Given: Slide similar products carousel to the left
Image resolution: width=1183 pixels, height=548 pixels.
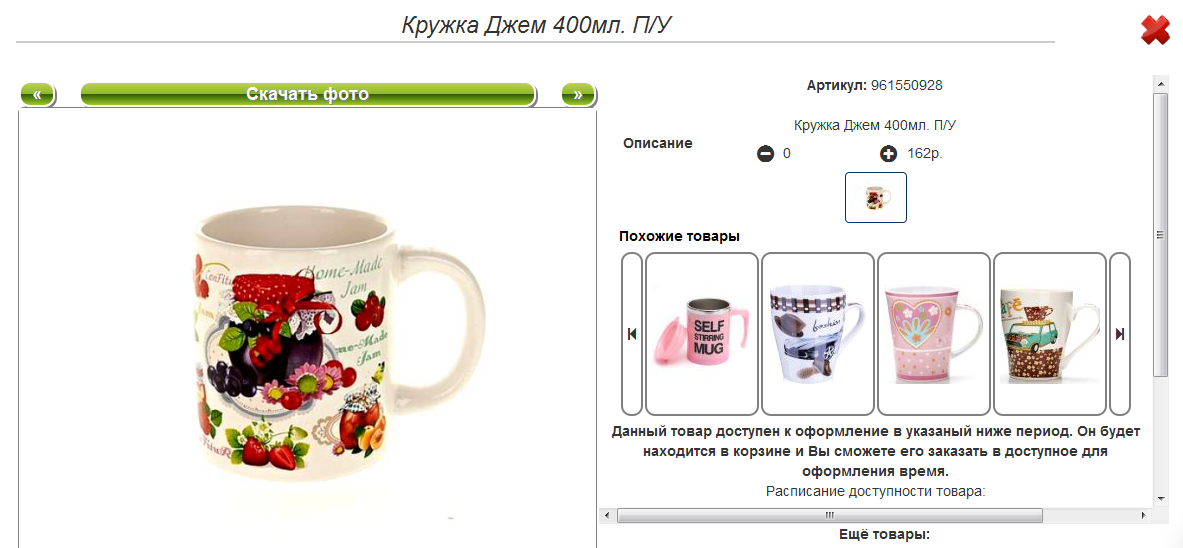Looking at the screenshot, I should coord(631,334).
